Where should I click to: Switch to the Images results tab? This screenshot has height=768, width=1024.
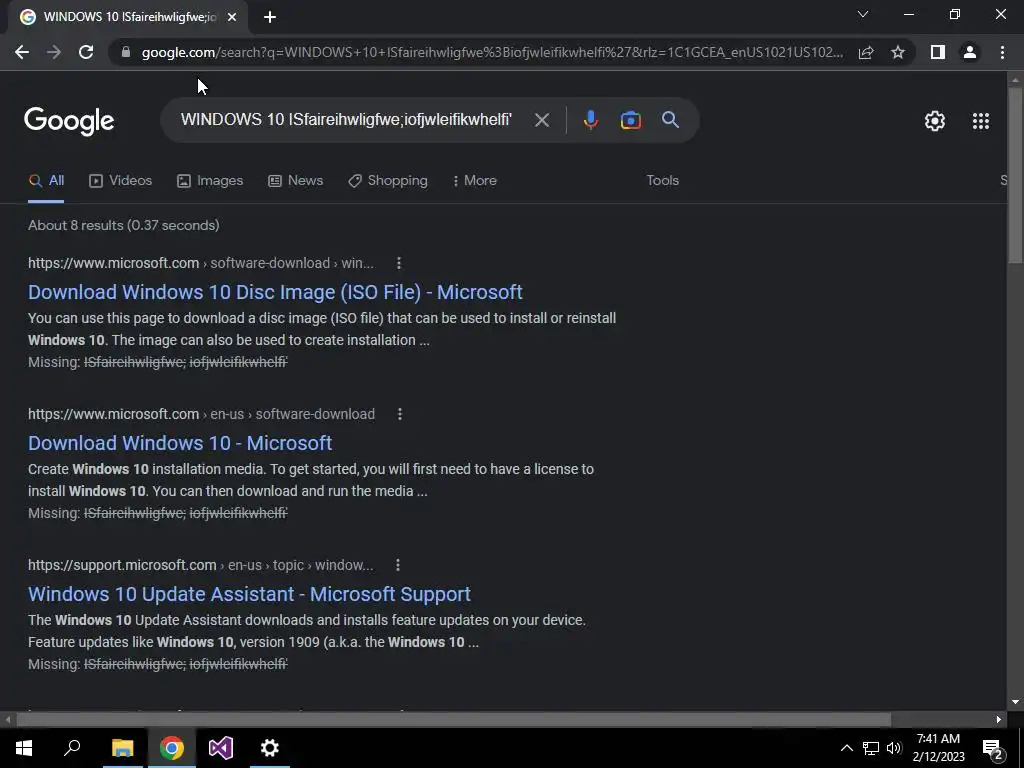210,181
